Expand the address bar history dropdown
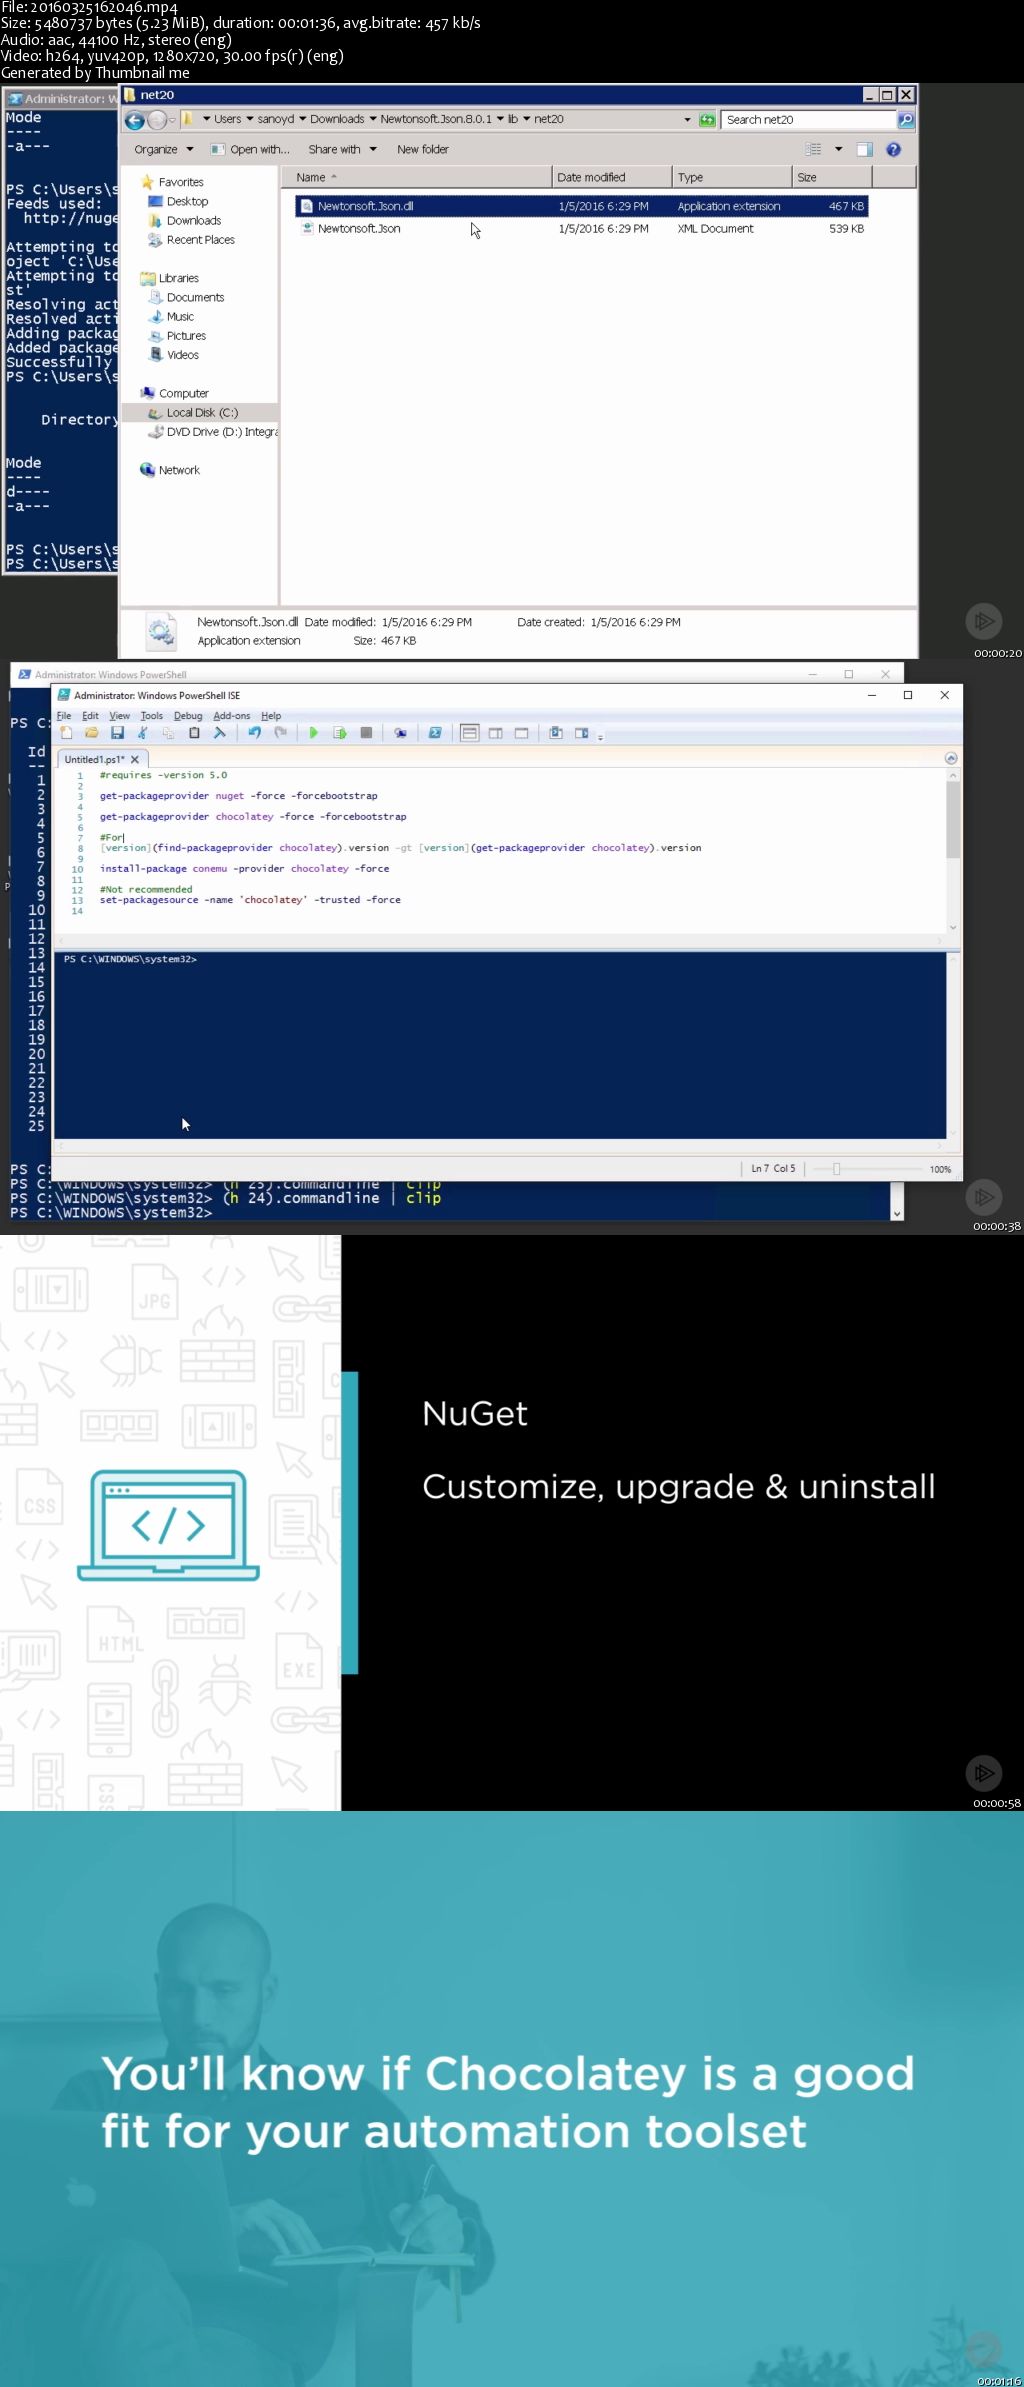 [x=687, y=120]
